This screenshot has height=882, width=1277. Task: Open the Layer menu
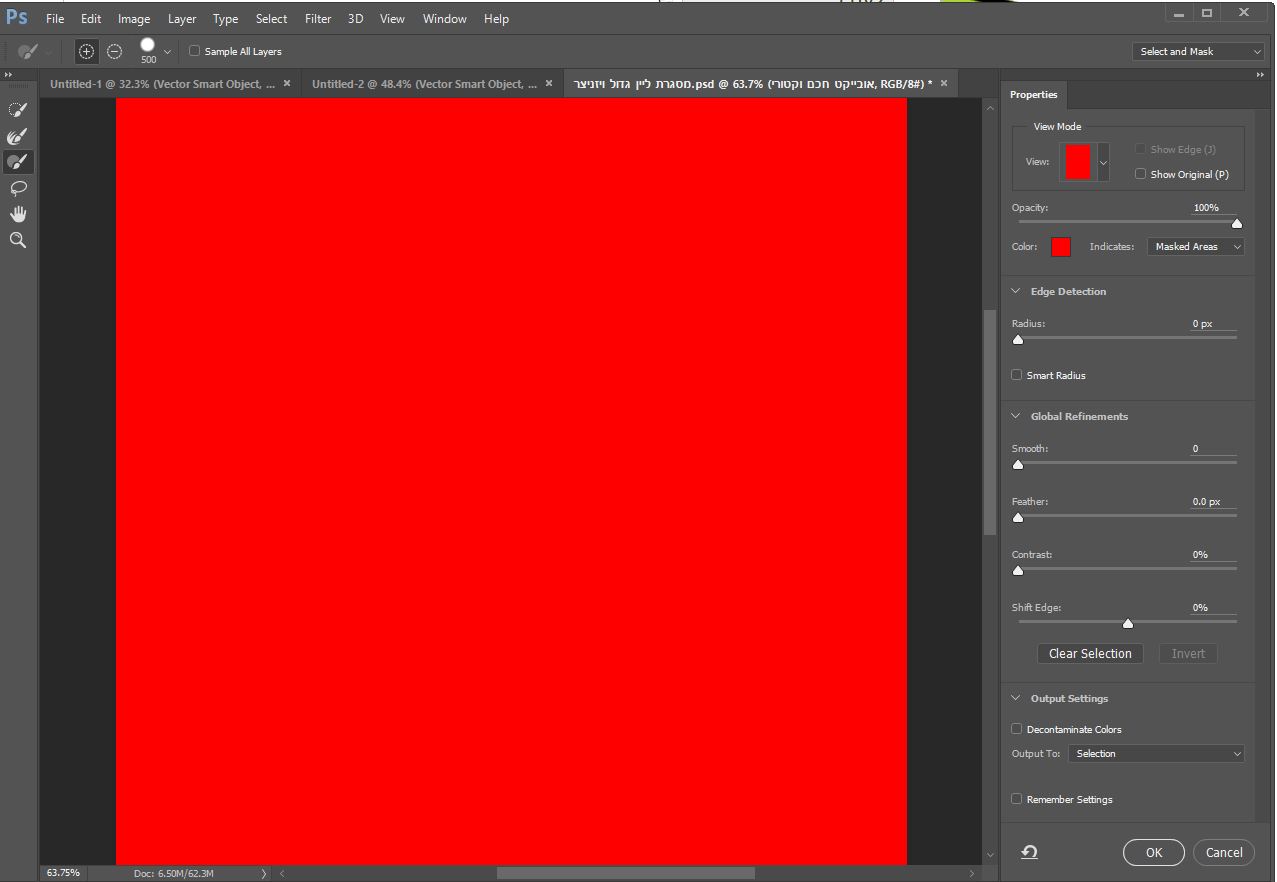(x=182, y=18)
